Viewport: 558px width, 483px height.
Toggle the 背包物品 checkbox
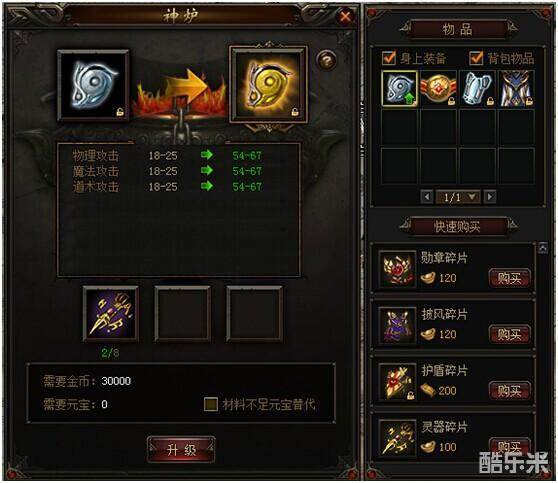(476, 58)
